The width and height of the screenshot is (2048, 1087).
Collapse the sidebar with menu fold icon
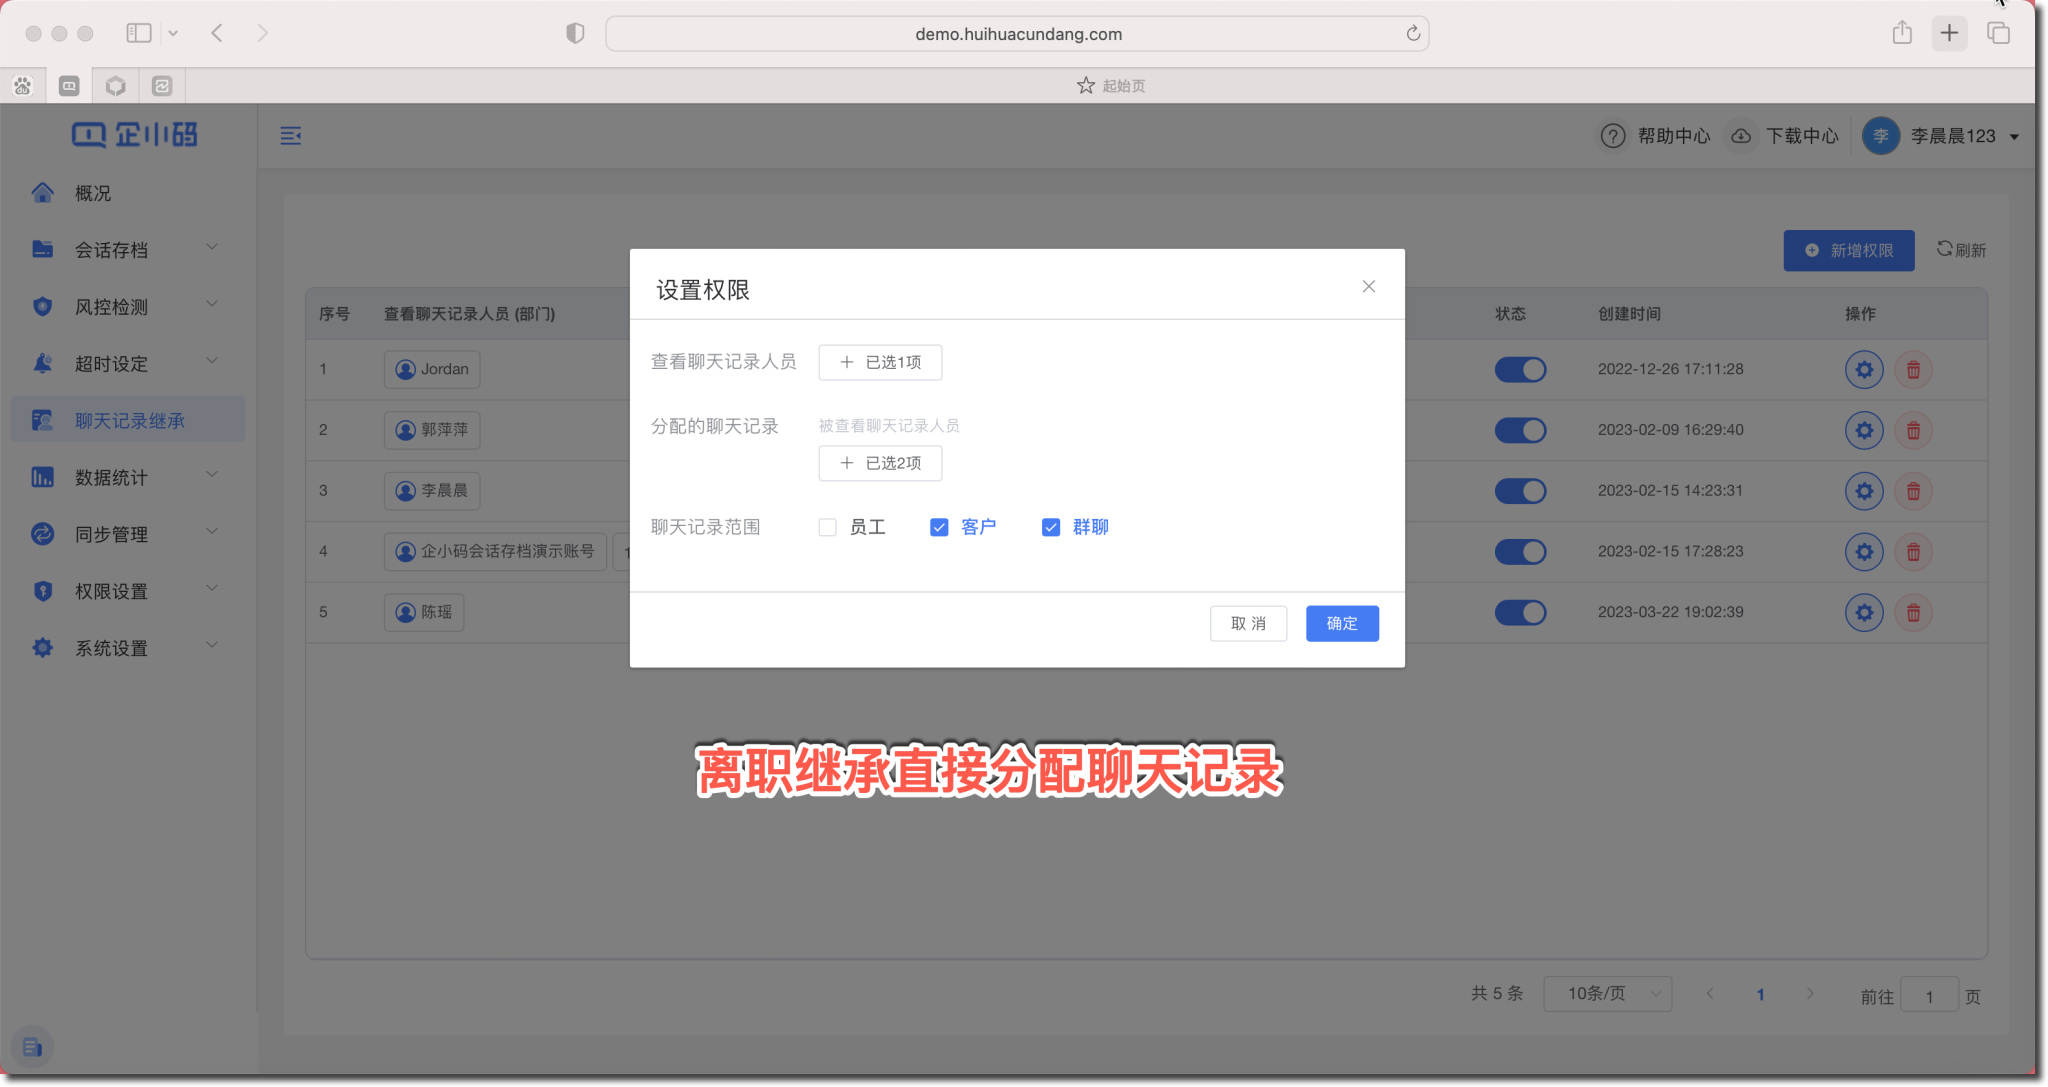(291, 136)
